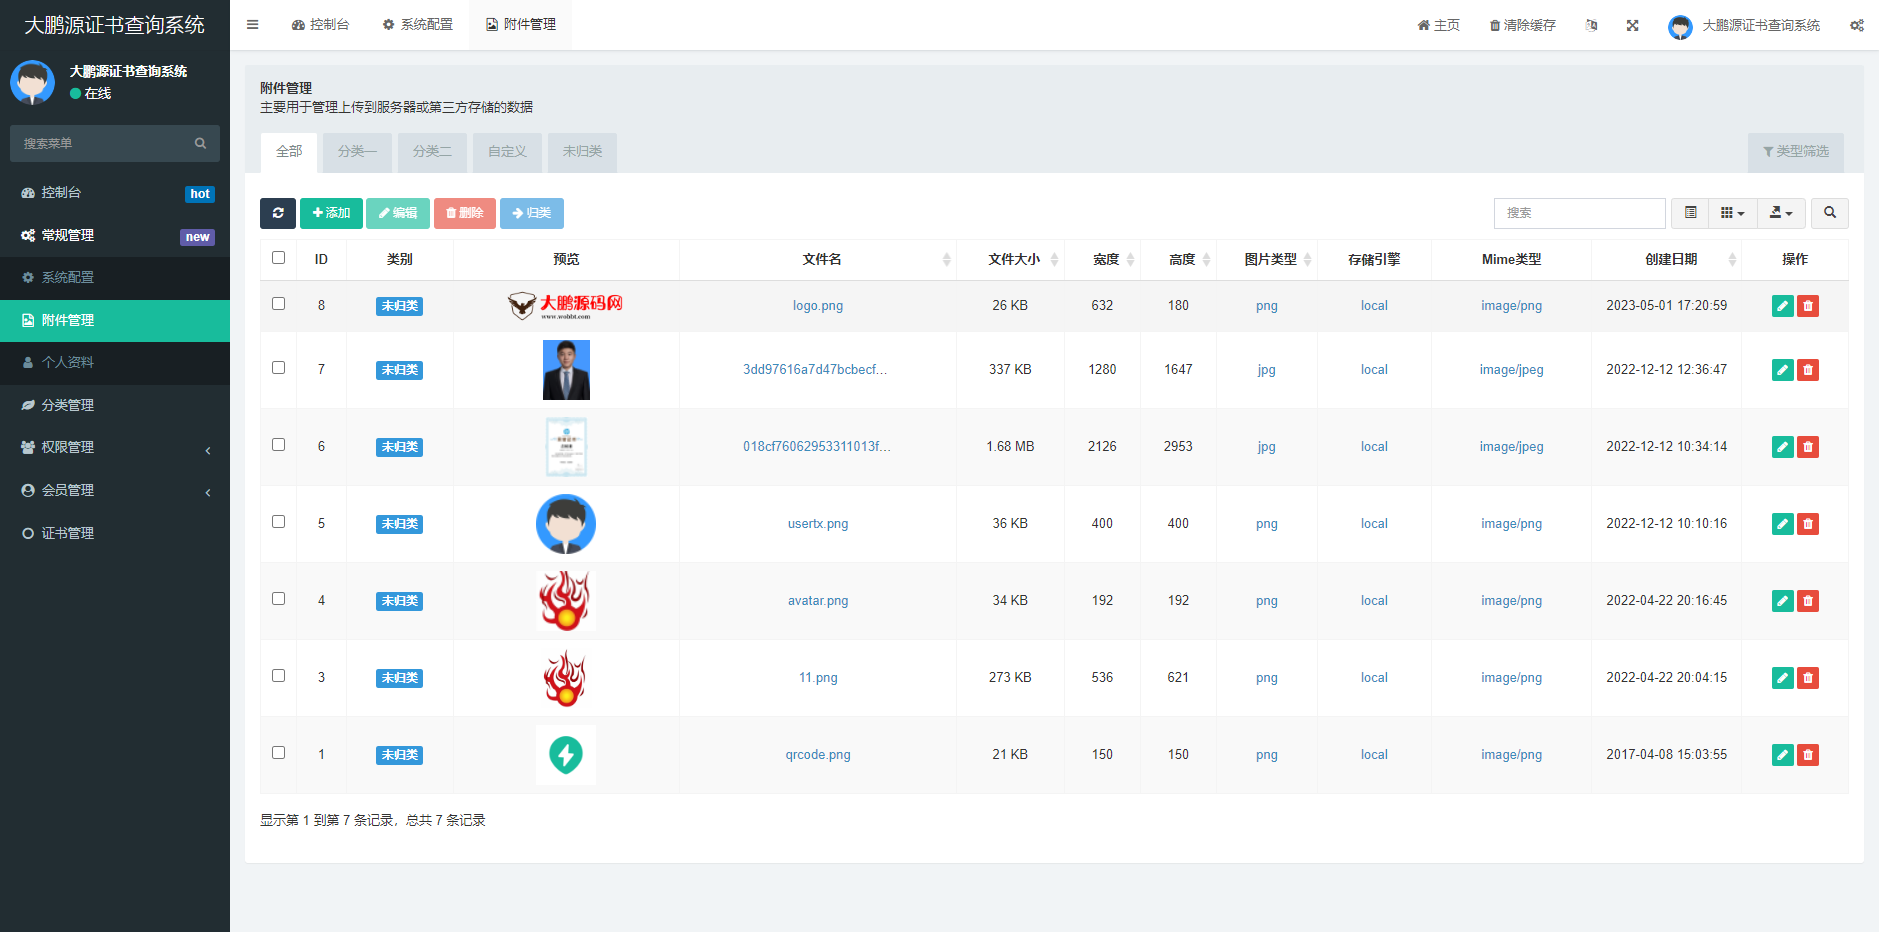The image size is (1879, 932).
Task: Click the usertx.png avatar thumbnail
Action: pos(565,523)
